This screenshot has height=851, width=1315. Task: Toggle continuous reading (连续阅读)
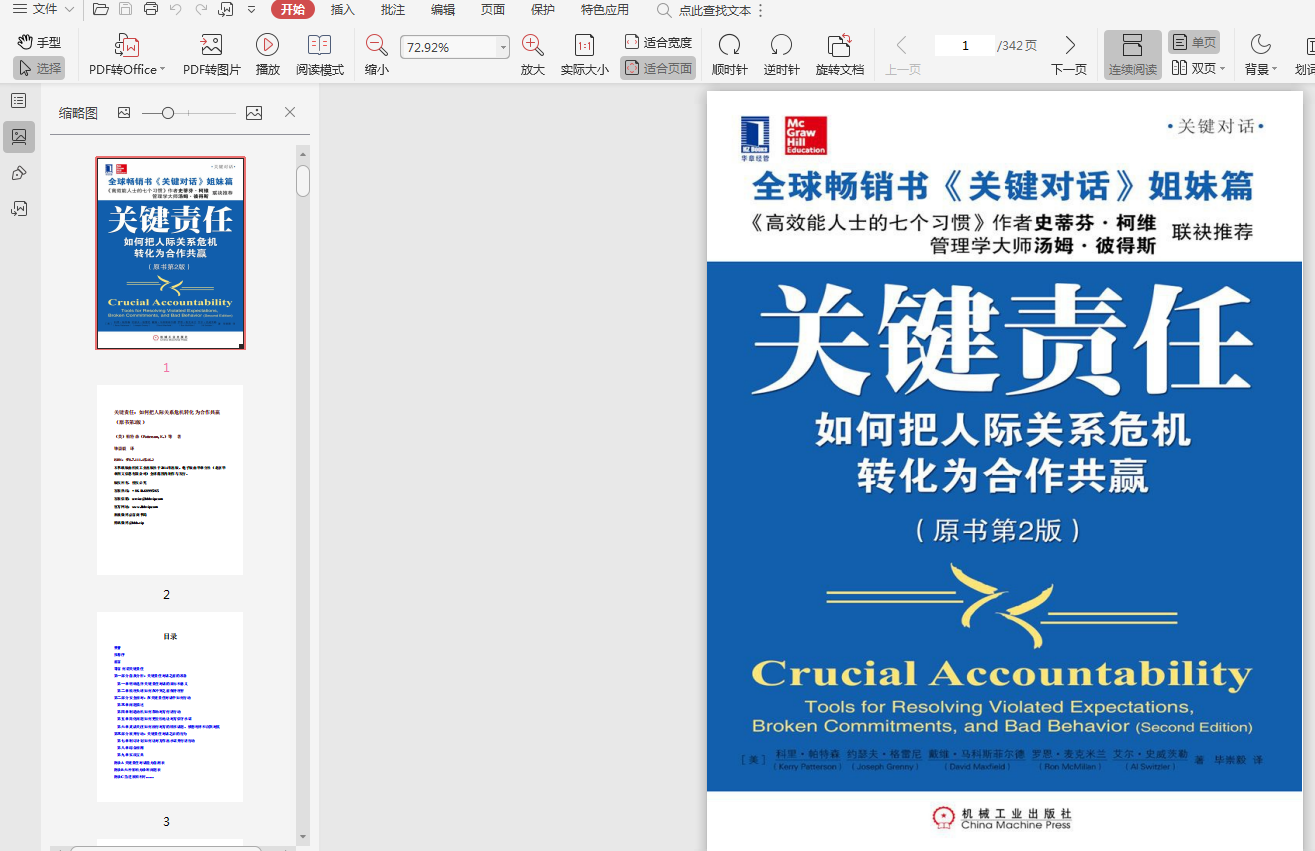coord(1133,55)
